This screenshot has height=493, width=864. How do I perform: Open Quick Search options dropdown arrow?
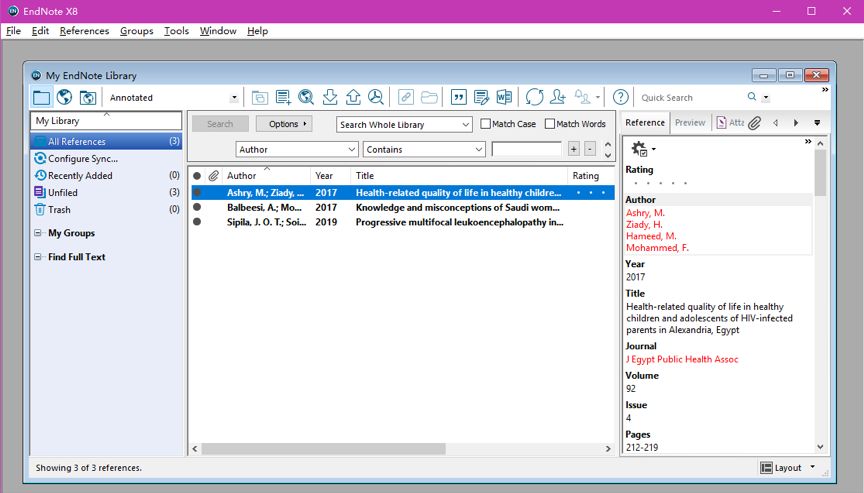tap(765, 98)
